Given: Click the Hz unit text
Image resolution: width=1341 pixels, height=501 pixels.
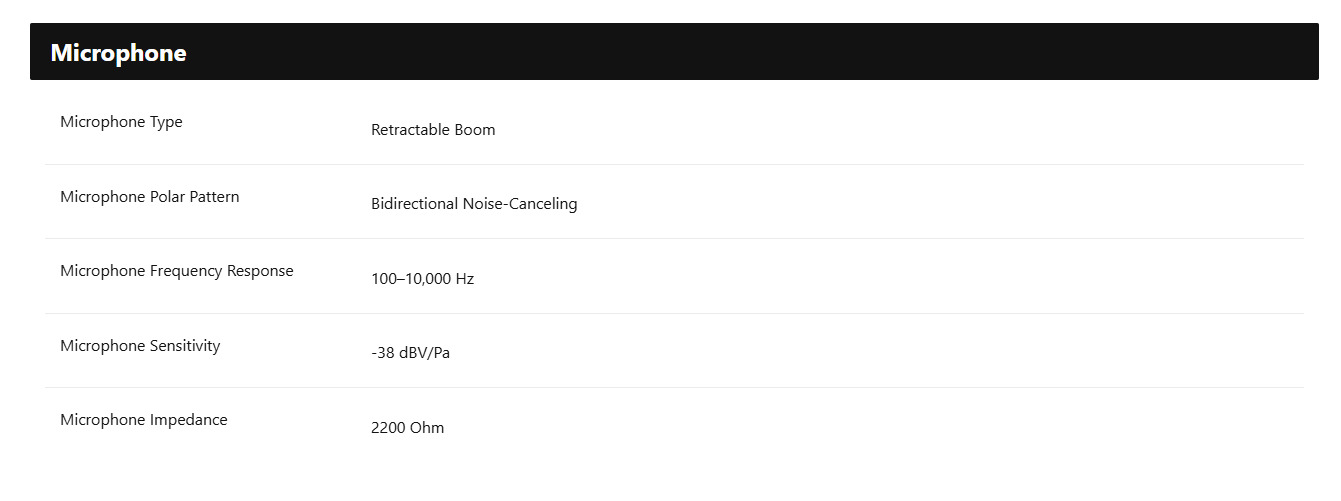Looking at the screenshot, I should click(x=464, y=279).
